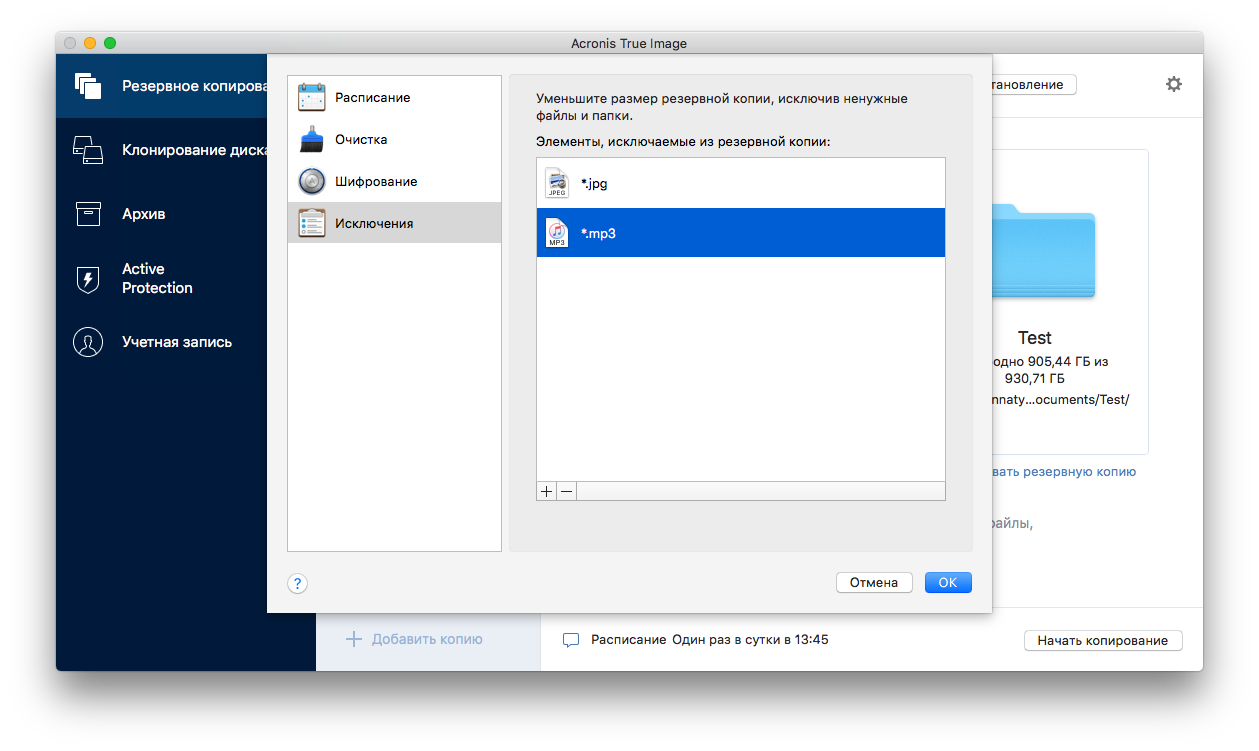The height and width of the screenshot is (751, 1259).
Task: Open the Очистка options tab
Action: [x=394, y=140]
